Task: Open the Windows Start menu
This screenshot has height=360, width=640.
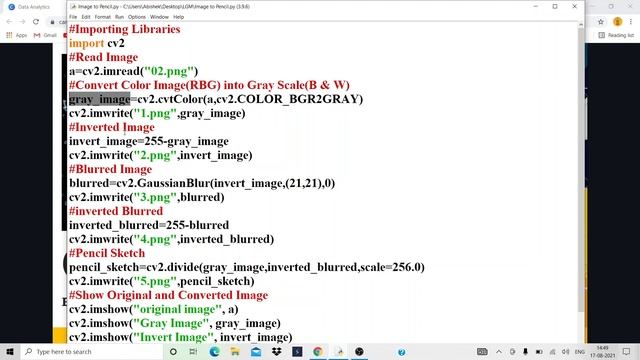Action: [10, 351]
